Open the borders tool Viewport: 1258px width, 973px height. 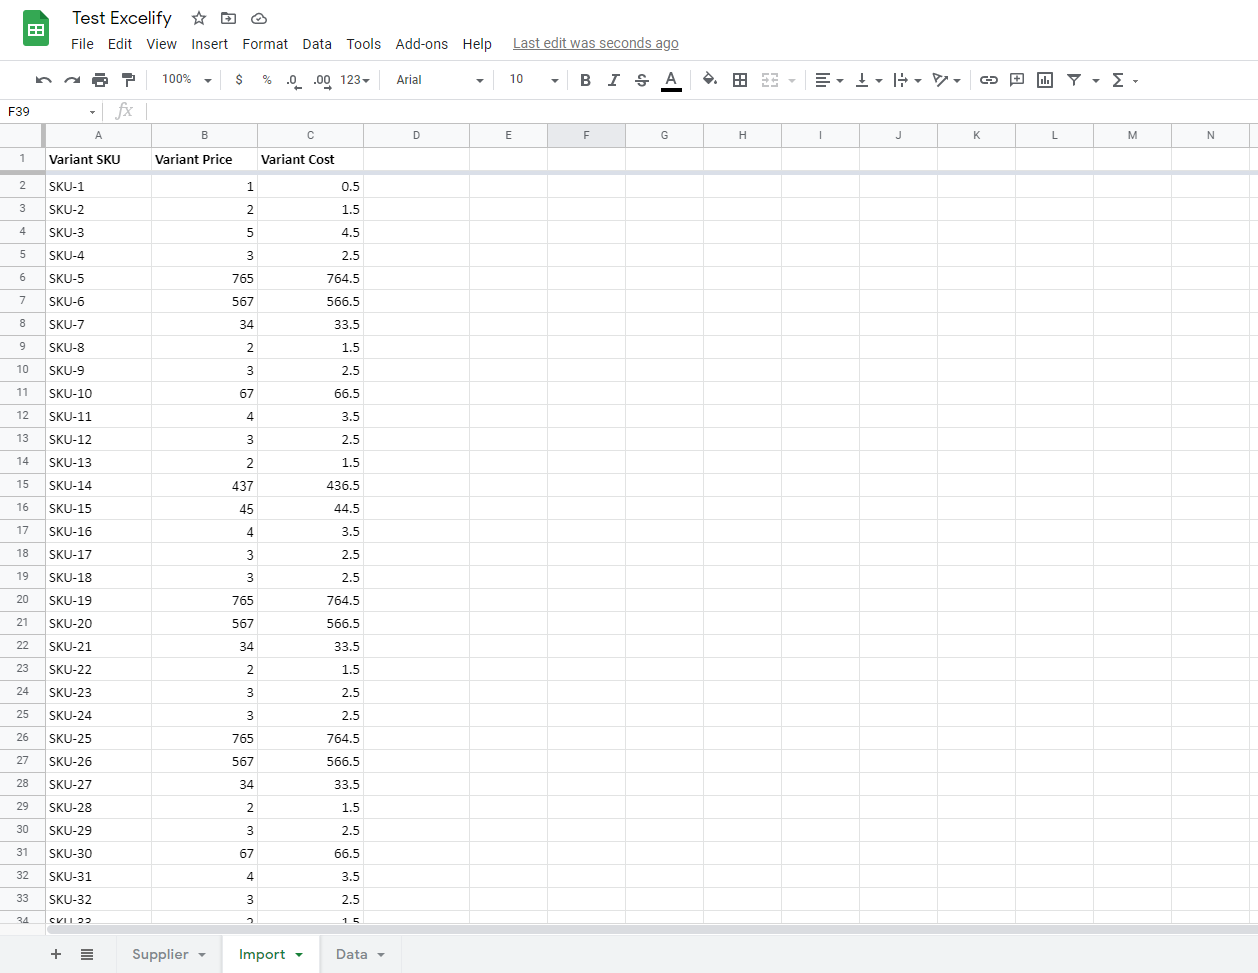coord(740,80)
